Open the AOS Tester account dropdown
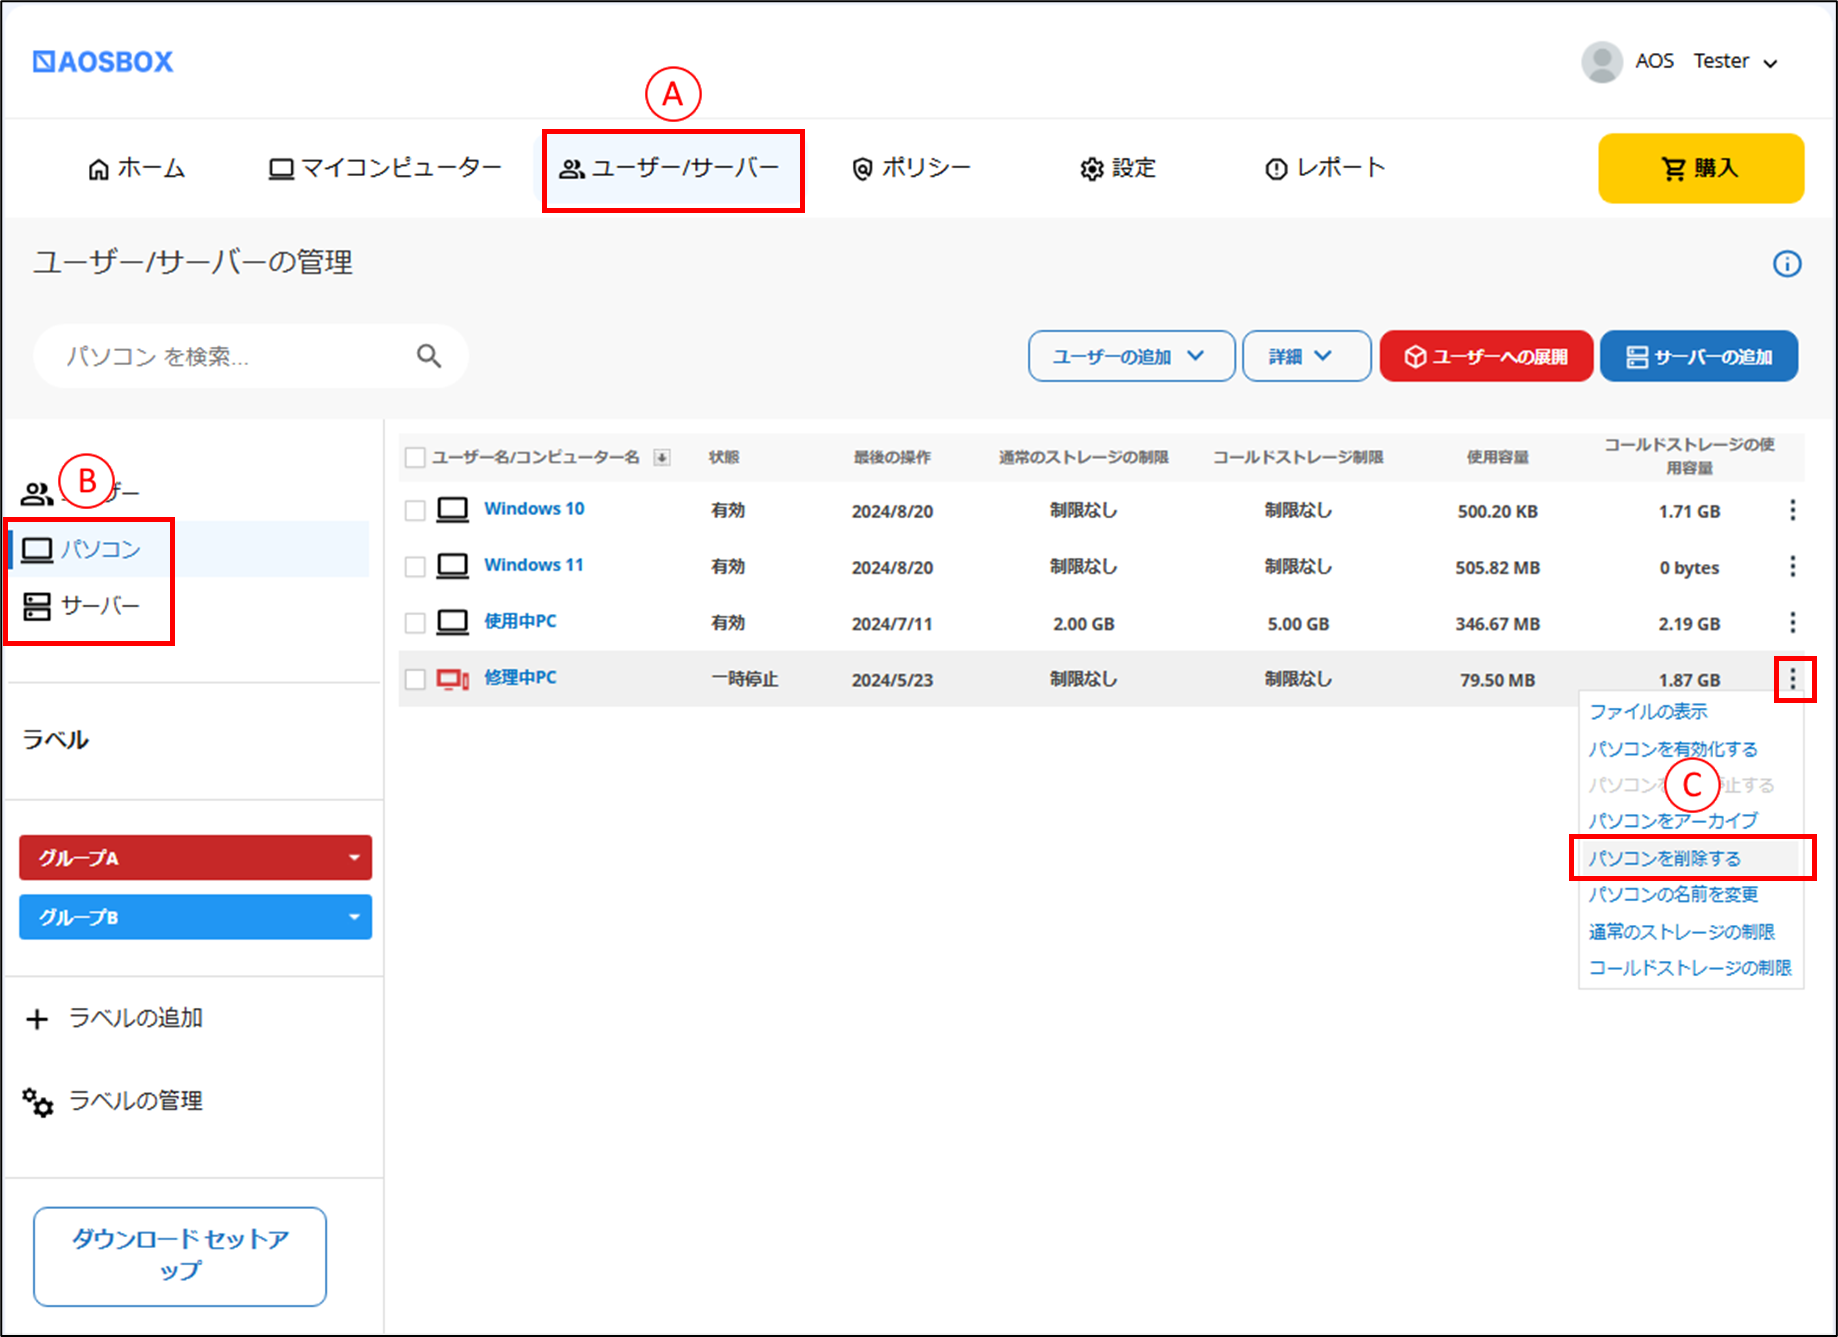The width and height of the screenshot is (1838, 1337). click(x=1770, y=63)
